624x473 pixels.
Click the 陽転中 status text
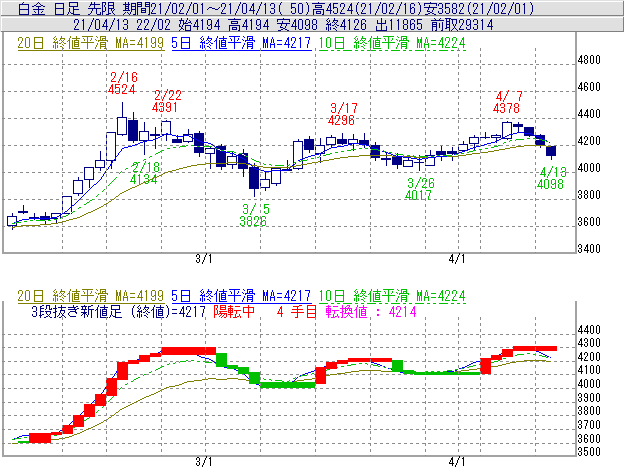coord(234,312)
